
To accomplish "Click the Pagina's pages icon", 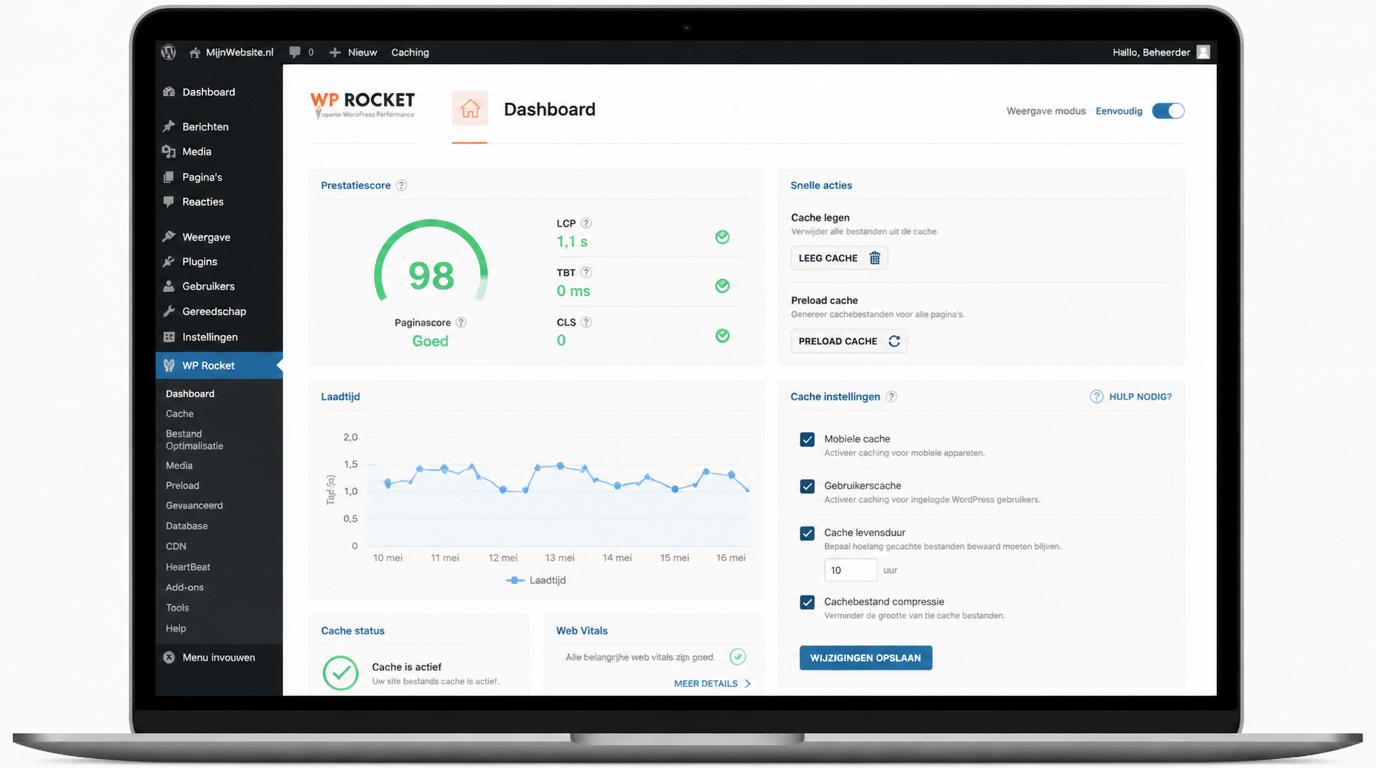I will pyautogui.click(x=169, y=177).
